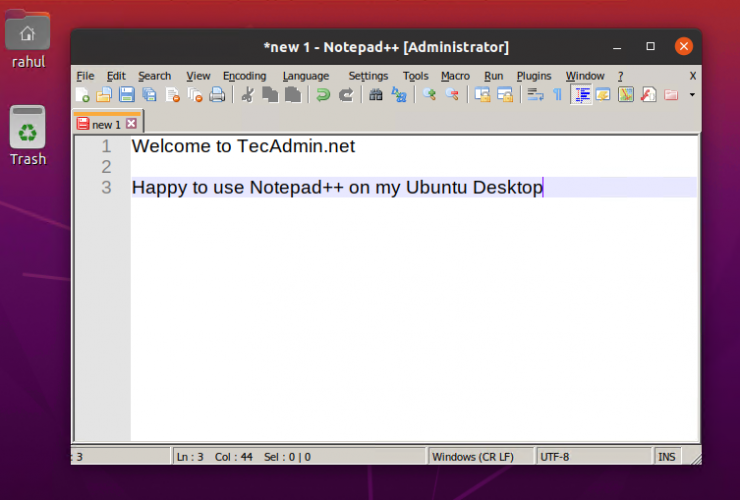Viewport: 740px width, 500px height.
Task: Click the Print icon in toolbar
Action: [x=217, y=95]
